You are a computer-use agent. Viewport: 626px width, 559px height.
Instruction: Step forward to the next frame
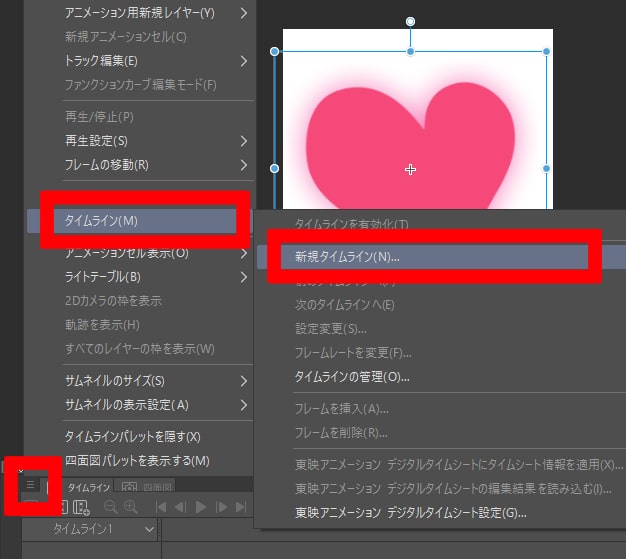point(221,507)
